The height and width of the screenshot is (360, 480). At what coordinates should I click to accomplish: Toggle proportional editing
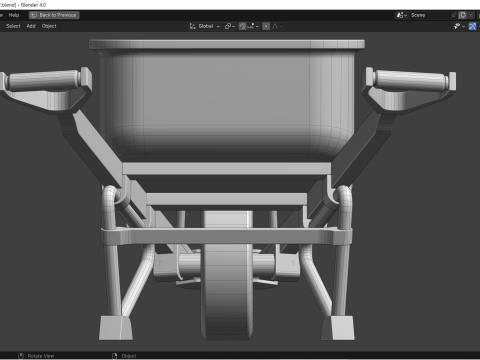tap(266, 26)
